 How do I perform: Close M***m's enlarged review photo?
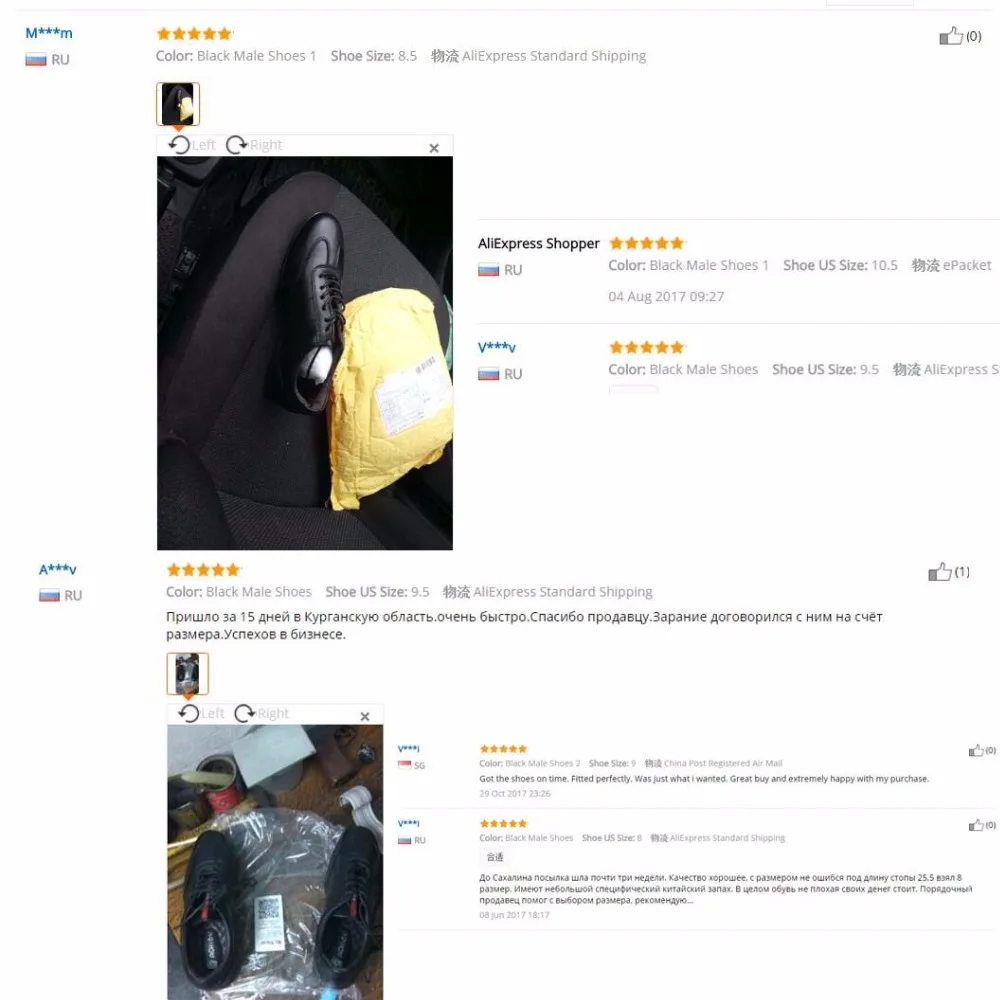click(434, 148)
